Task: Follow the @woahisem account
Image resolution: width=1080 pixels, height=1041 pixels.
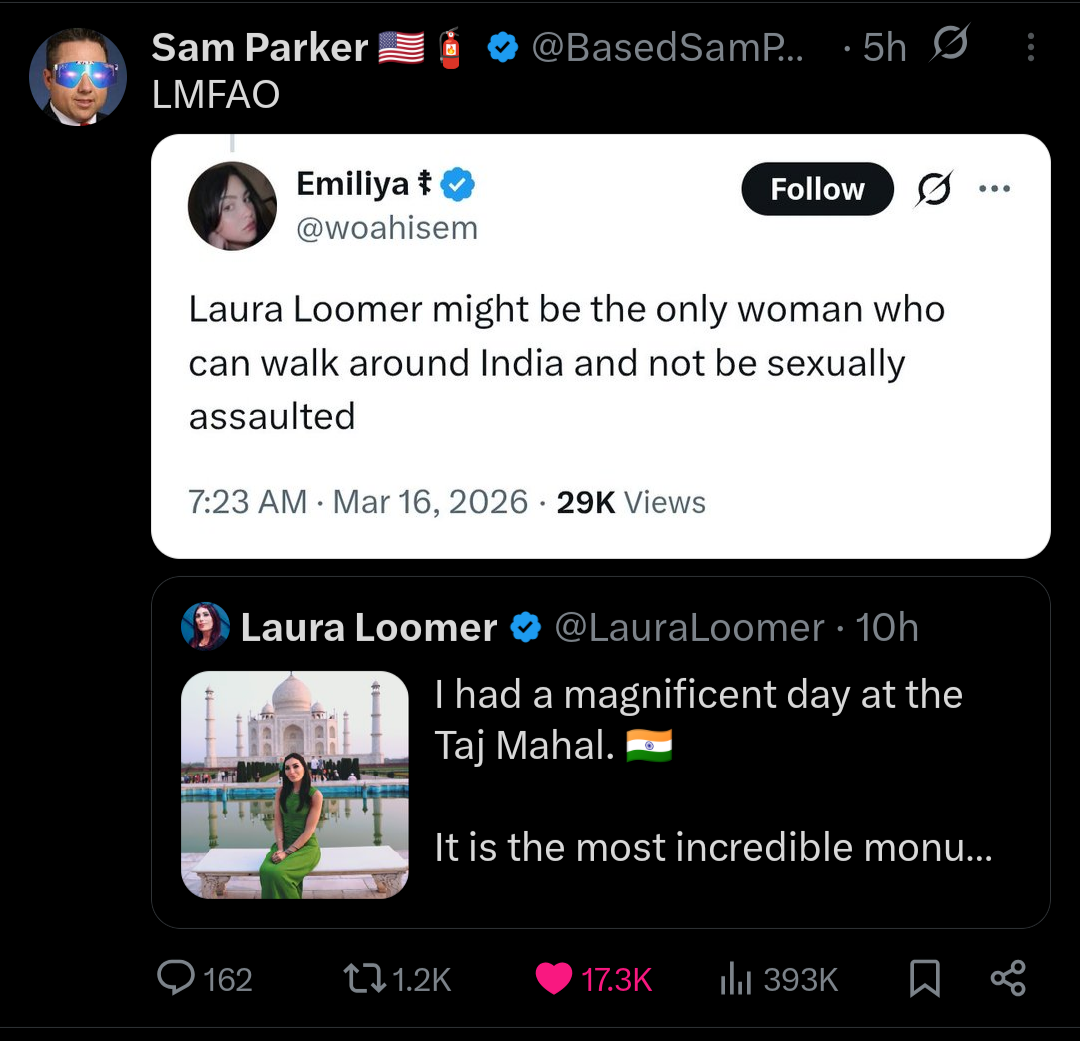Action: [x=817, y=188]
